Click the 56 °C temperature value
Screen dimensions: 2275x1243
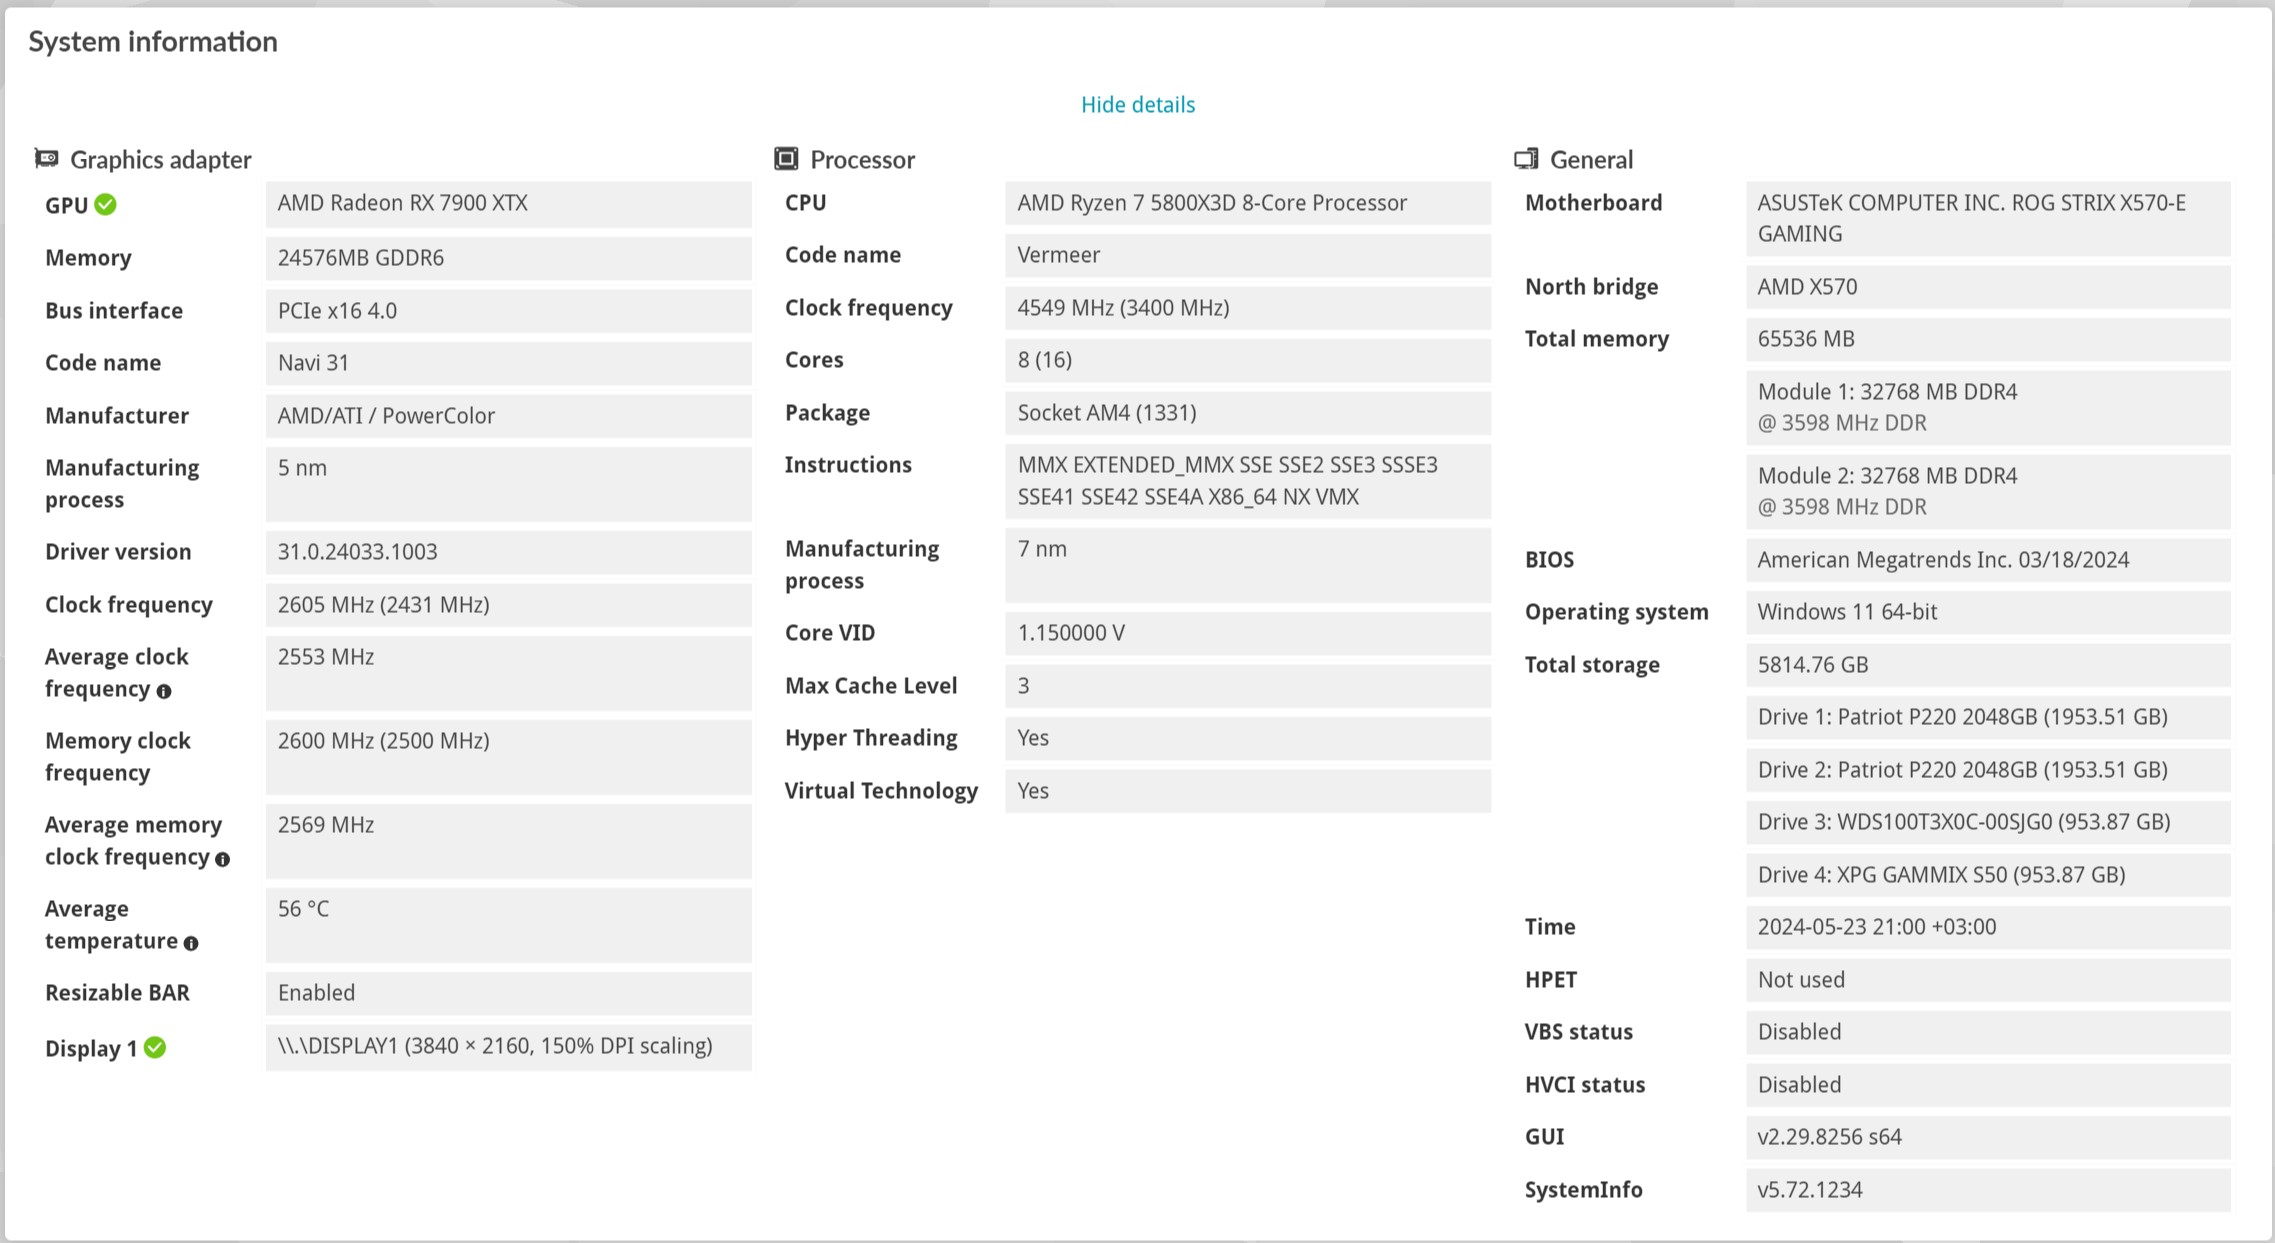coord(508,925)
